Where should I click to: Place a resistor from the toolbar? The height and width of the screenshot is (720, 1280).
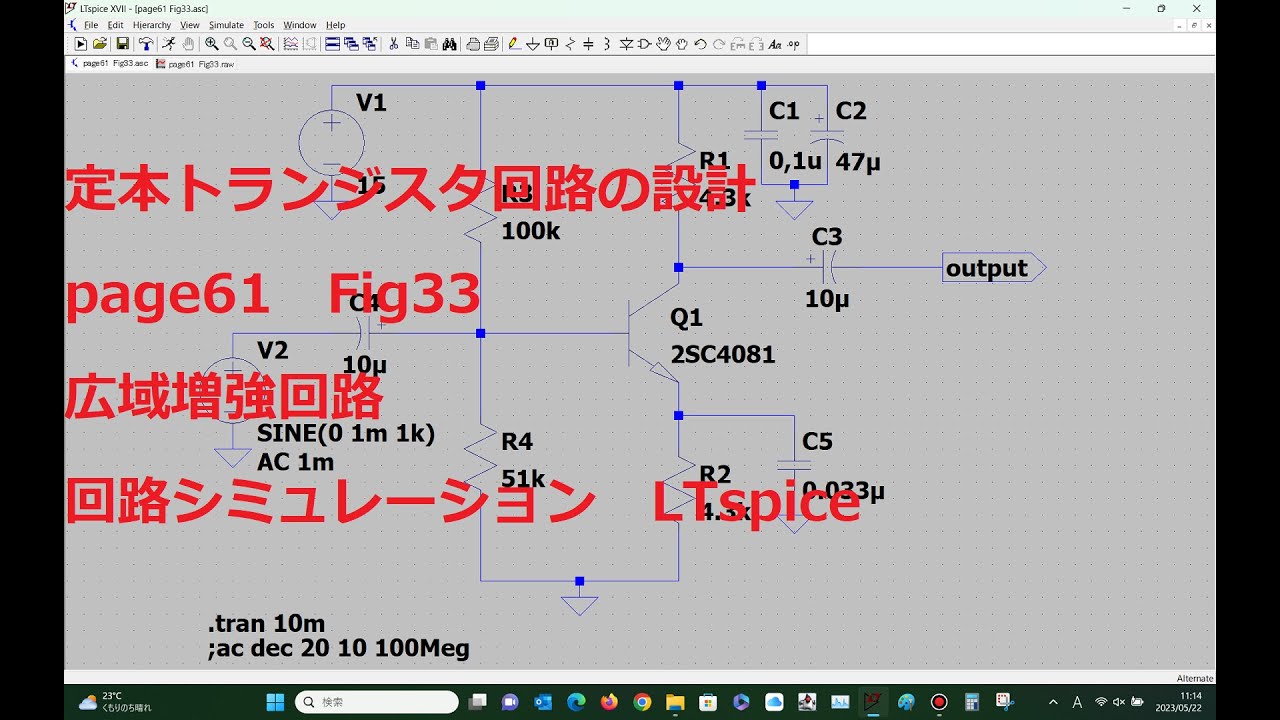570,44
